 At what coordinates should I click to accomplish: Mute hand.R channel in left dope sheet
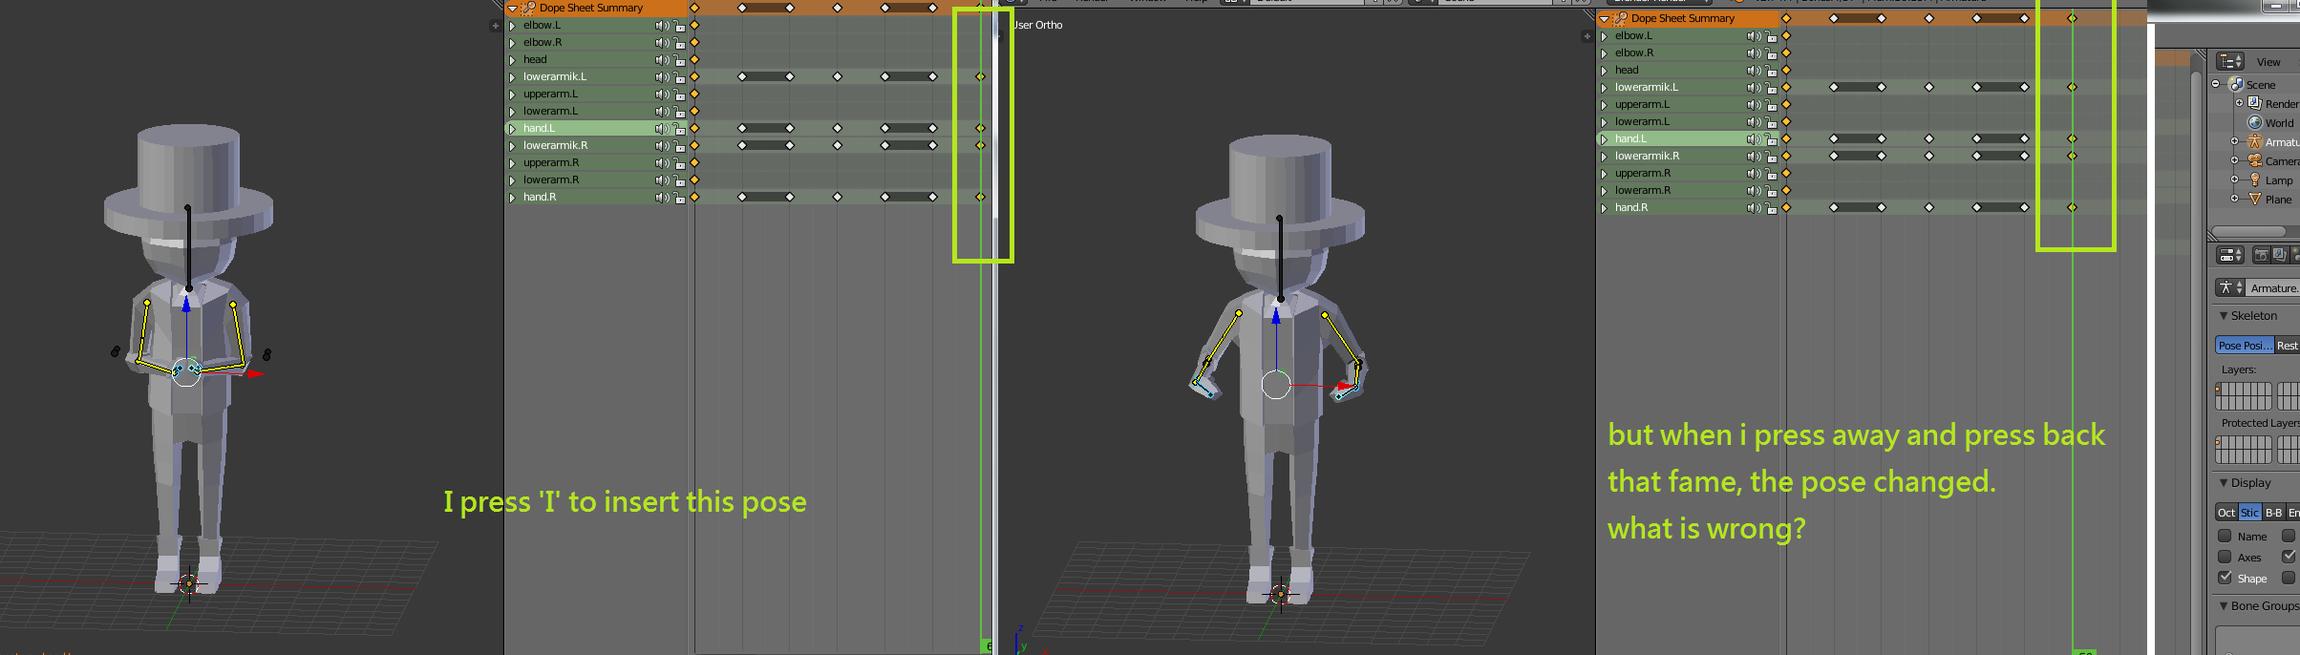pyautogui.click(x=661, y=198)
